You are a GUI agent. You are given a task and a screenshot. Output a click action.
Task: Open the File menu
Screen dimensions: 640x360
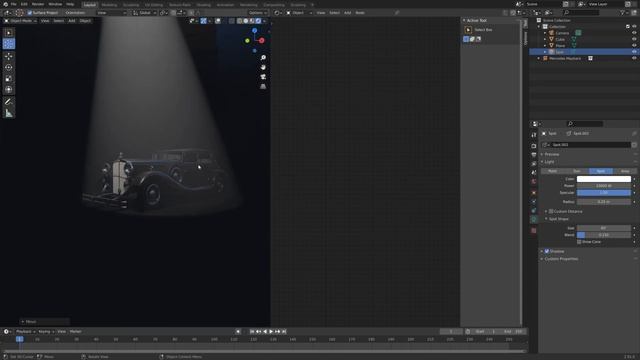(x=13, y=4)
